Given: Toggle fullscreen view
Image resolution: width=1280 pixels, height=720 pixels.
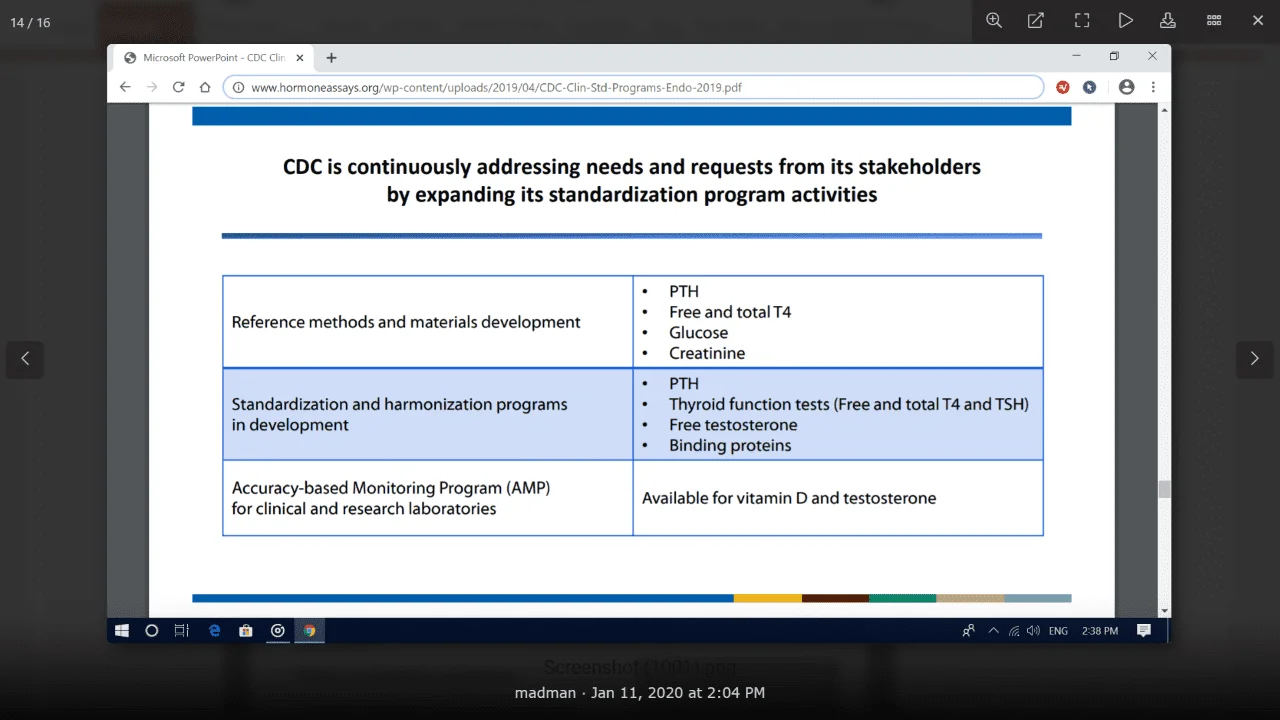Looking at the screenshot, I should coord(1081,21).
